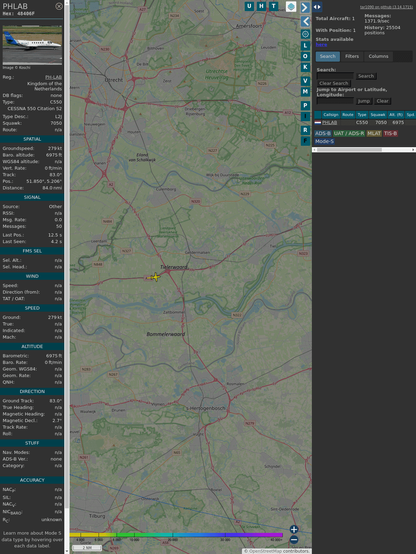Screen dimensions: 416x554
Task: Click the Clear button next to Jump
Action: pos(382,101)
